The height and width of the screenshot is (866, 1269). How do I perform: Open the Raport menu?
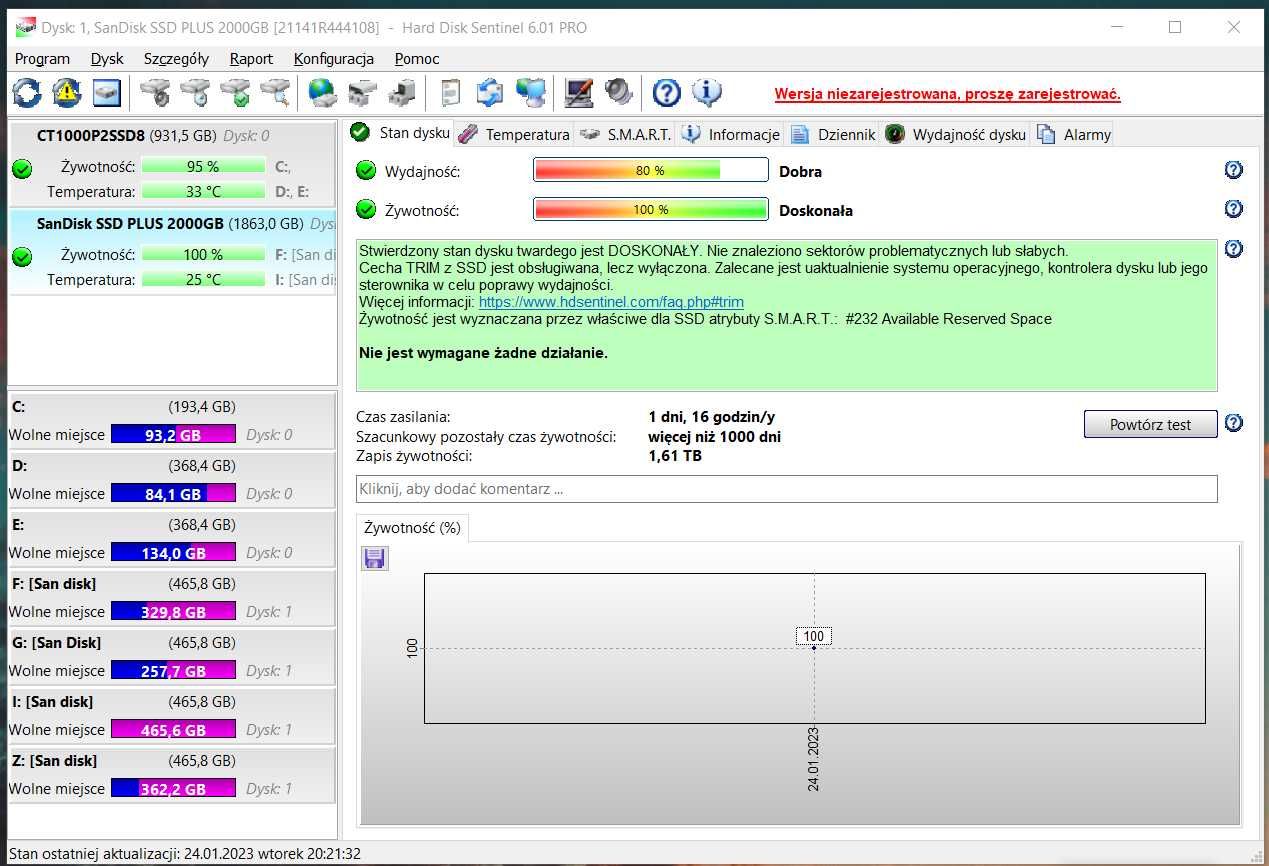[251, 59]
